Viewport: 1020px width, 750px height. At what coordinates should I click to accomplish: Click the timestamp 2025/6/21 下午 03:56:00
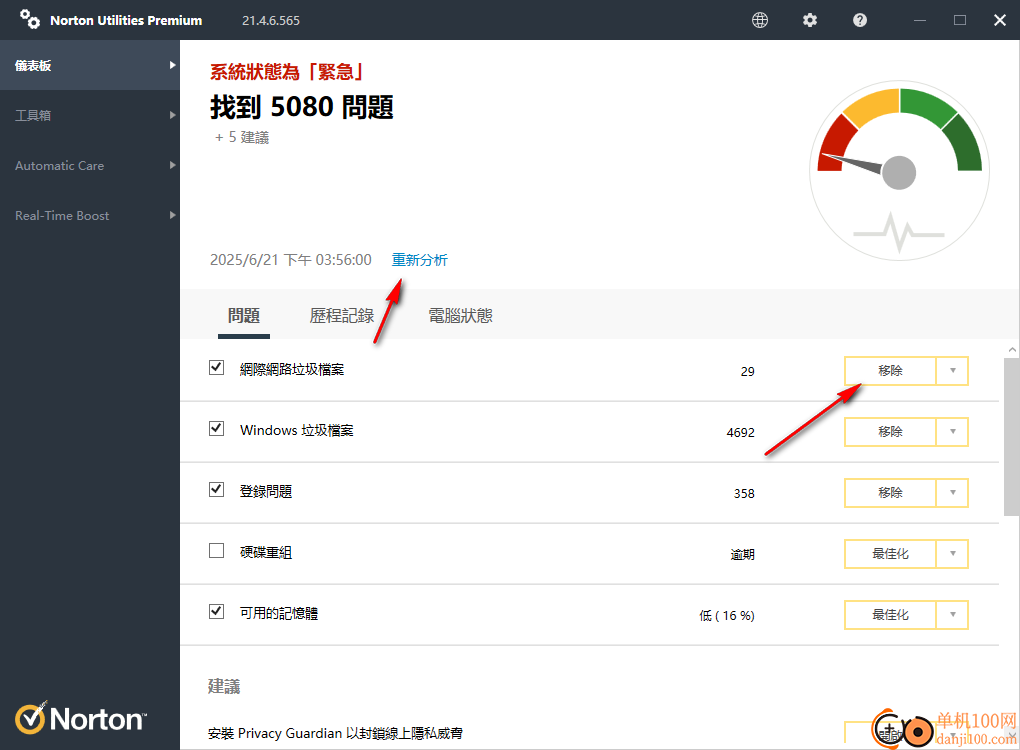pyautogui.click(x=291, y=260)
